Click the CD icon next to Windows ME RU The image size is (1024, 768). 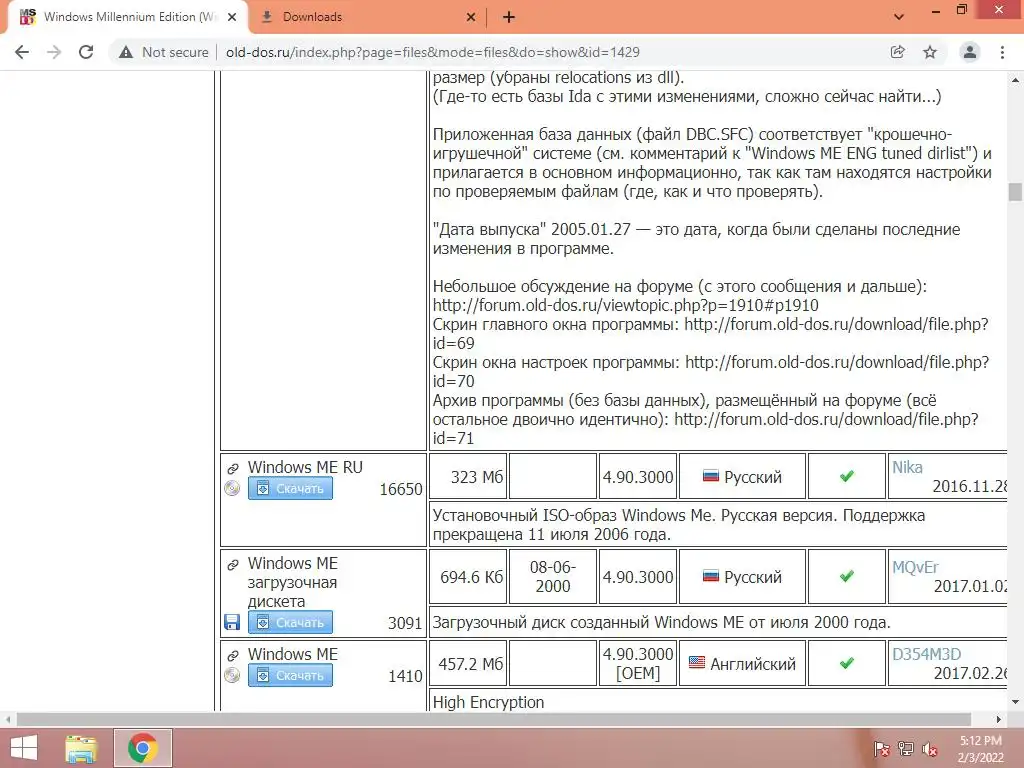[232, 488]
